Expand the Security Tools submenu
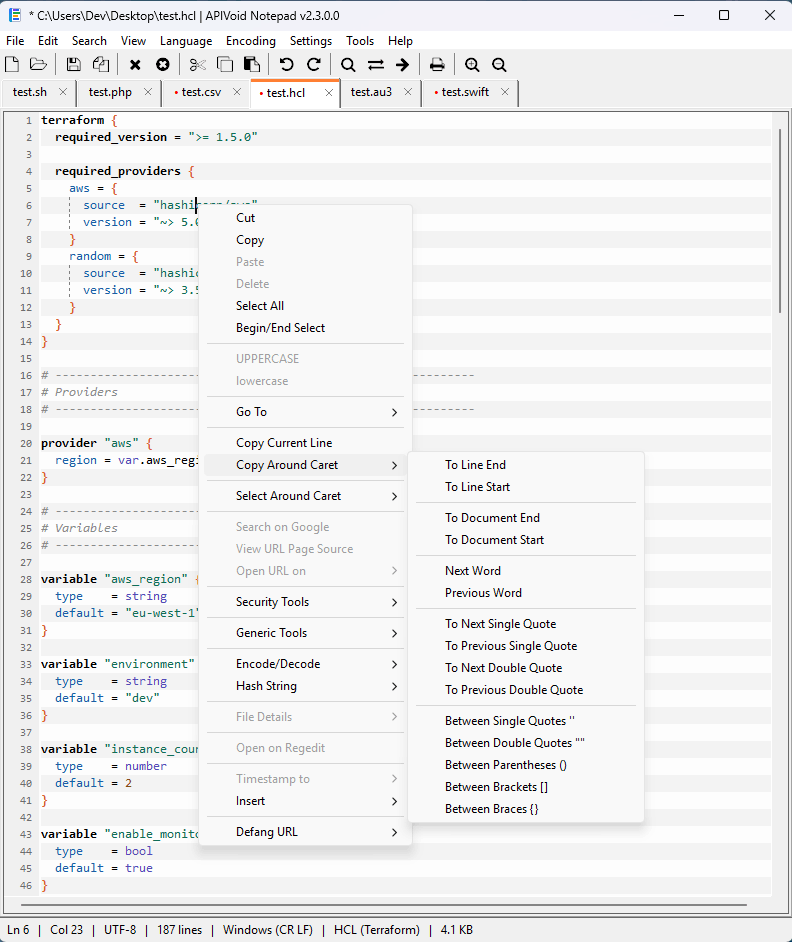 tap(305, 602)
